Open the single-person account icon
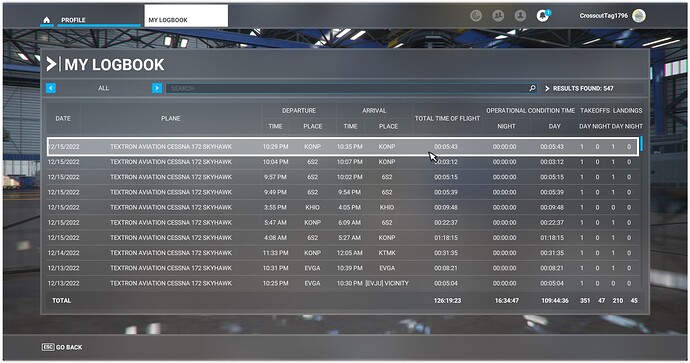Viewport: 690px width, 363px height. [x=520, y=16]
